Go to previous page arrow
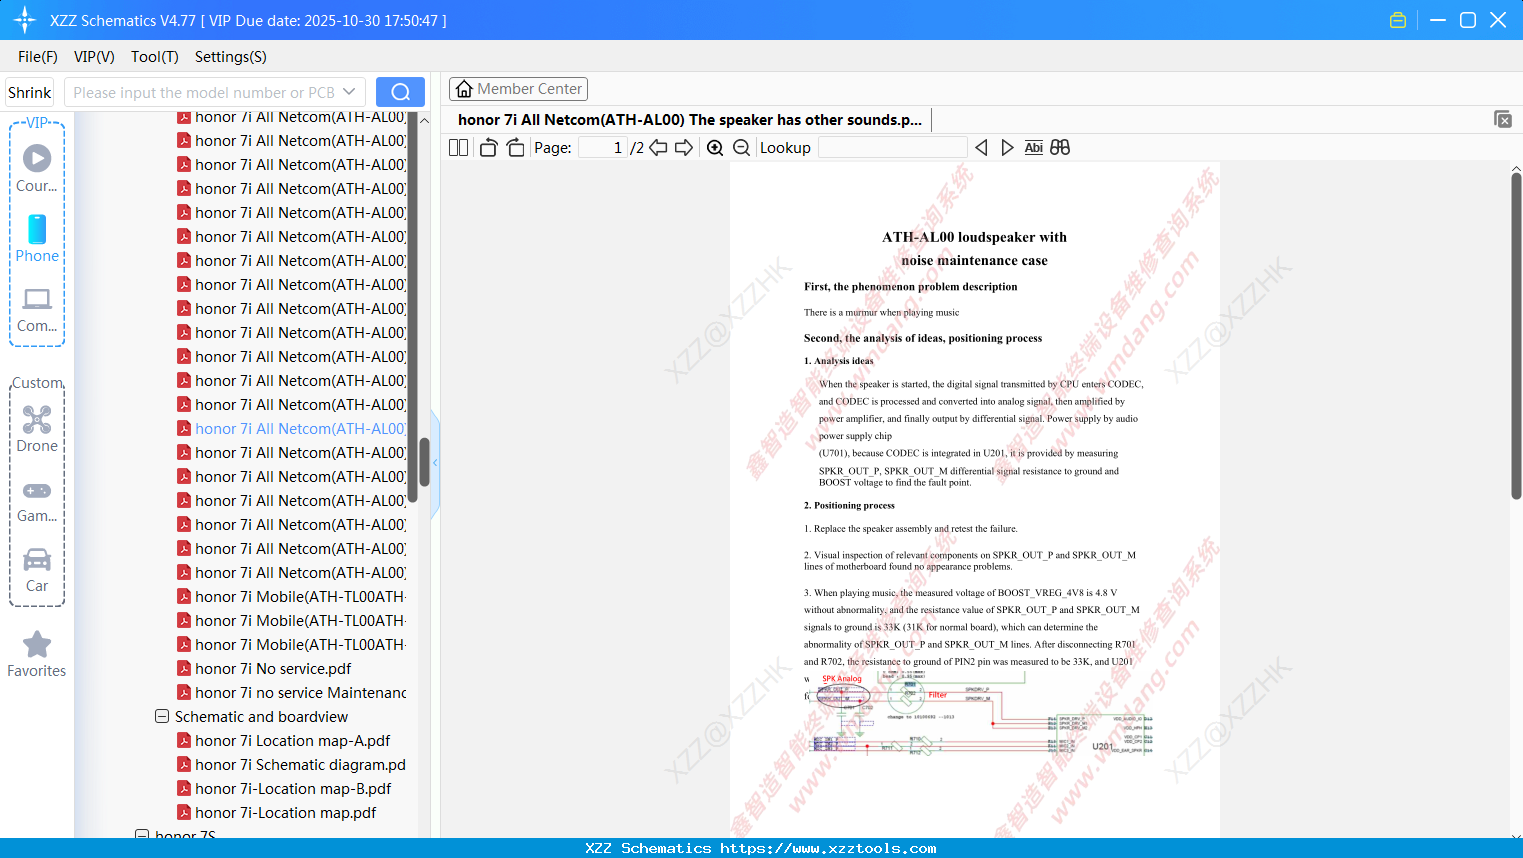 pyautogui.click(x=658, y=148)
